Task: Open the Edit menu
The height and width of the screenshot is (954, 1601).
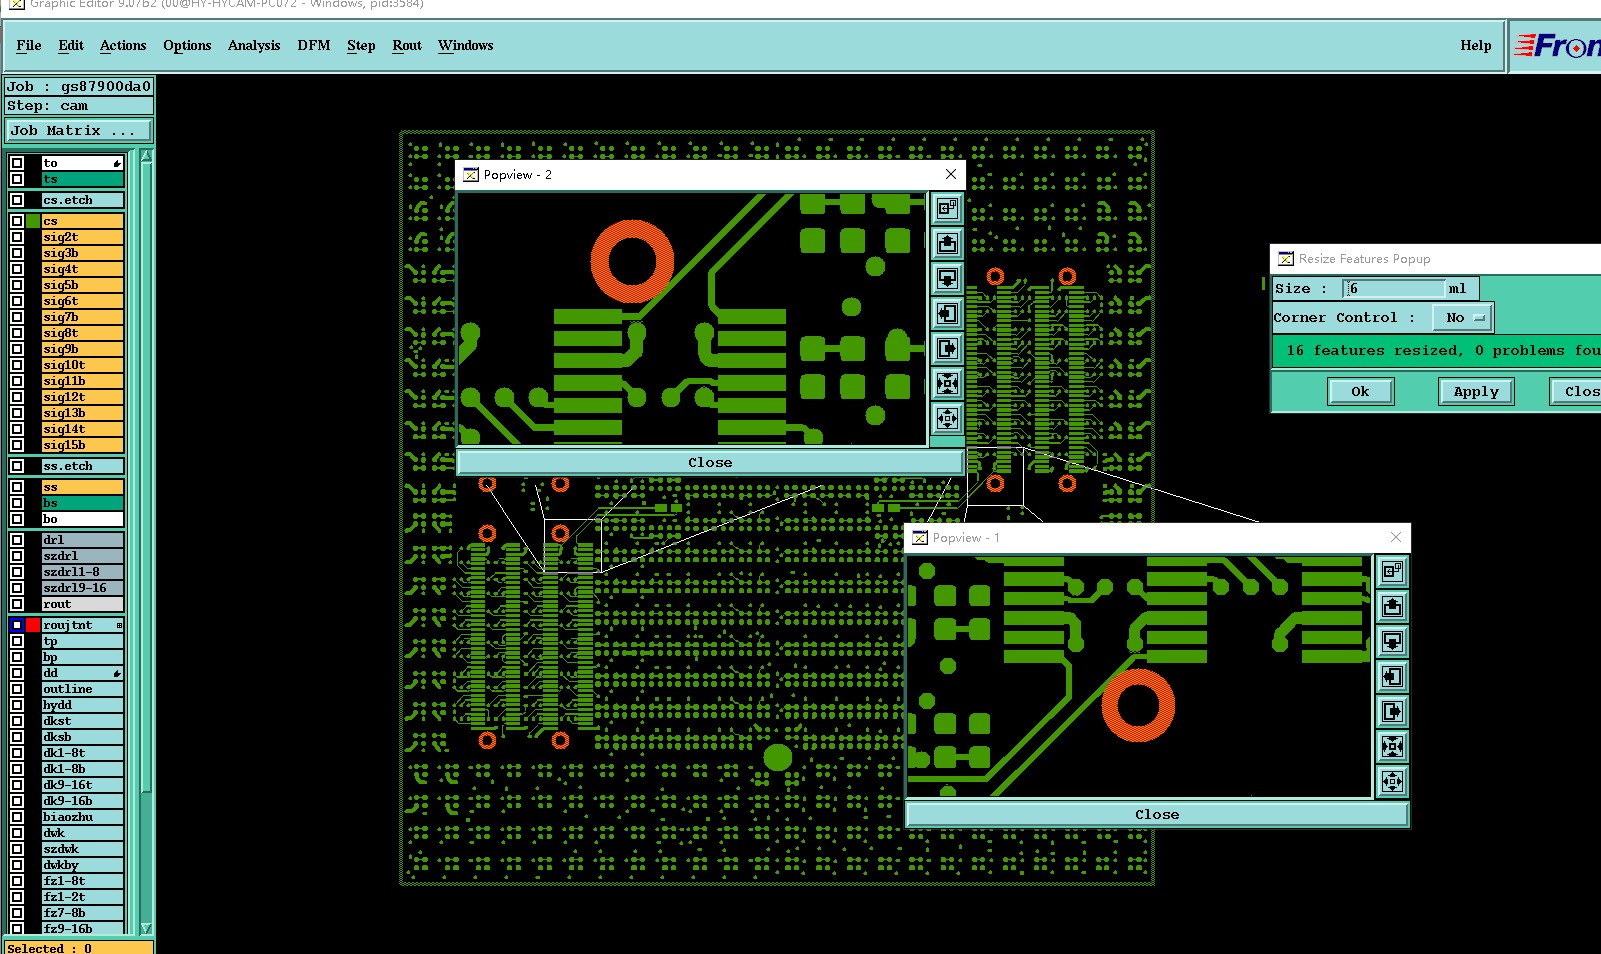Action: (x=71, y=46)
